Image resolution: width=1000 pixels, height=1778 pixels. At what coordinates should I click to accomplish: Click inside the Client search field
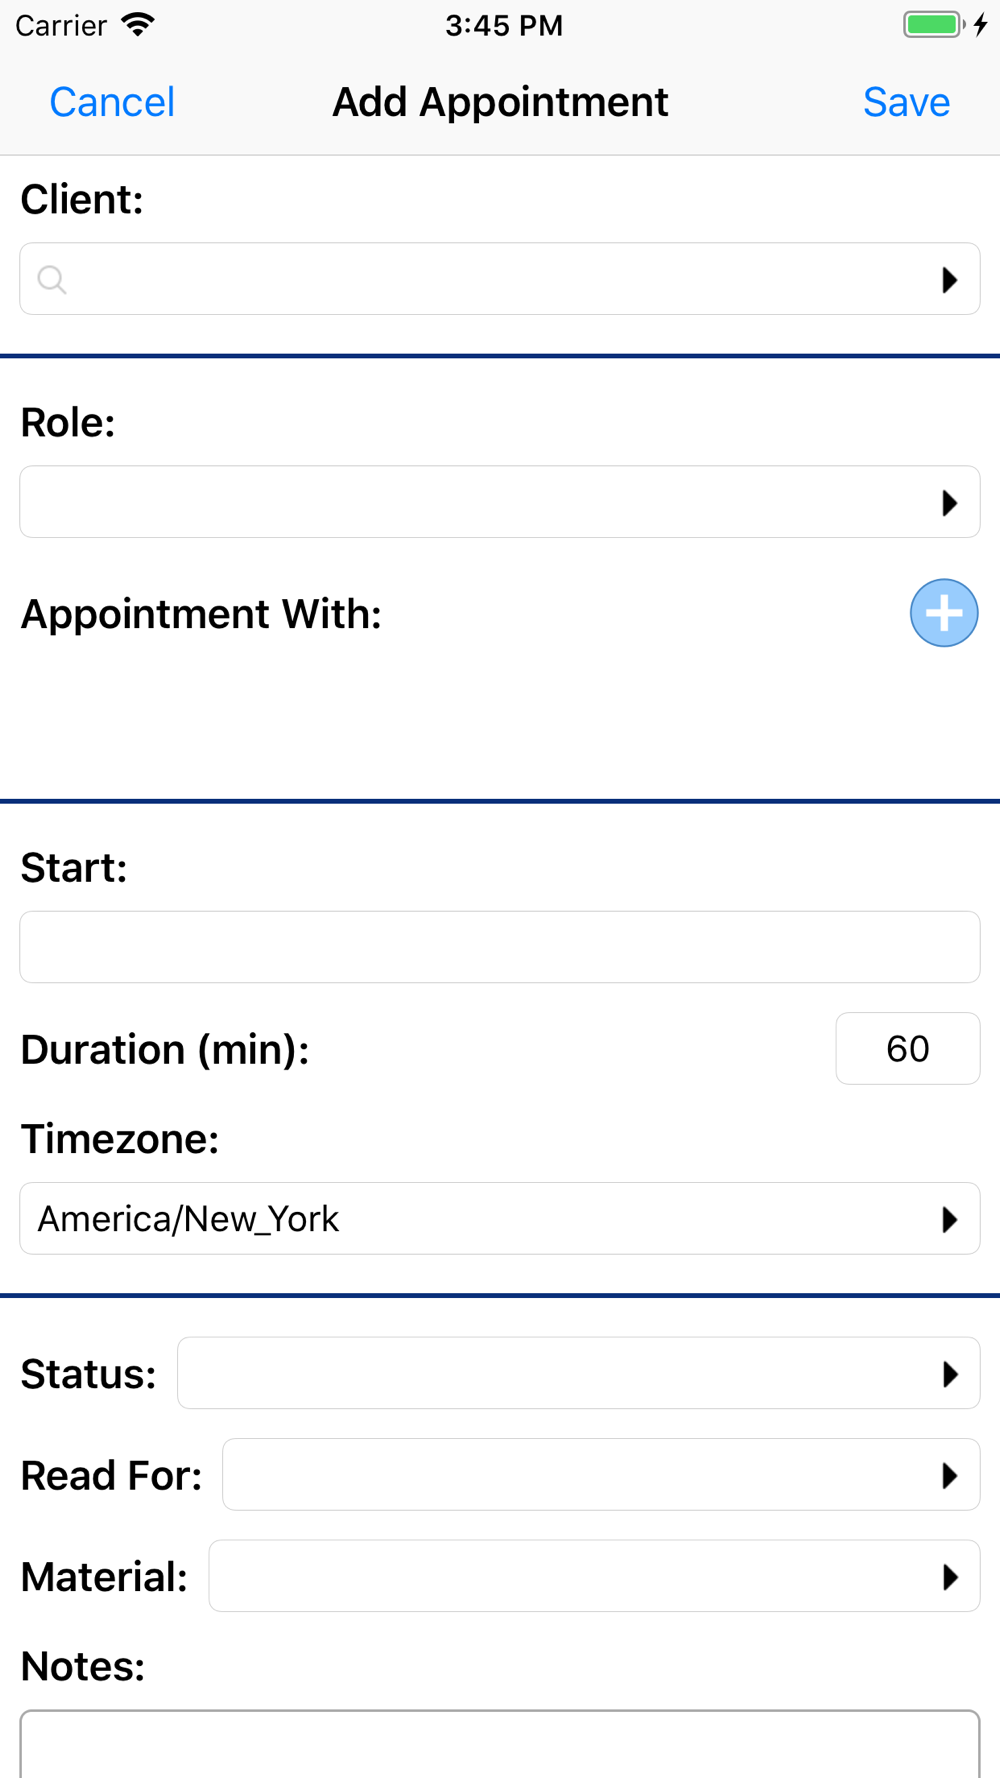pyautogui.click(x=480, y=280)
